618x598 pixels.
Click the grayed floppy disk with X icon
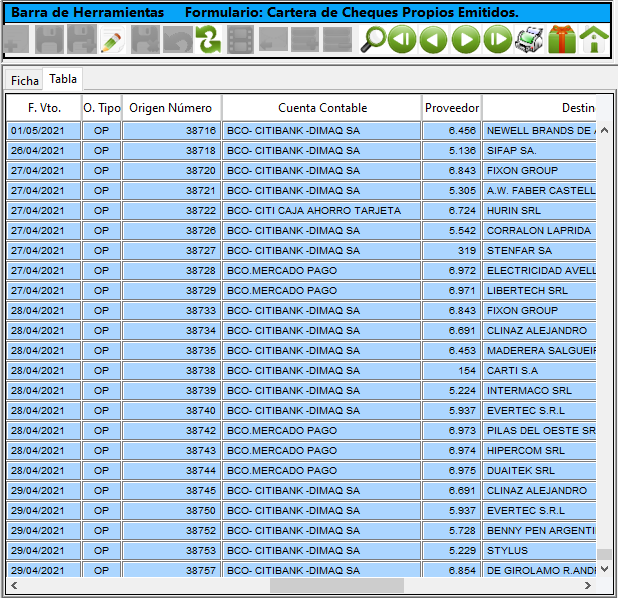(145, 39)
